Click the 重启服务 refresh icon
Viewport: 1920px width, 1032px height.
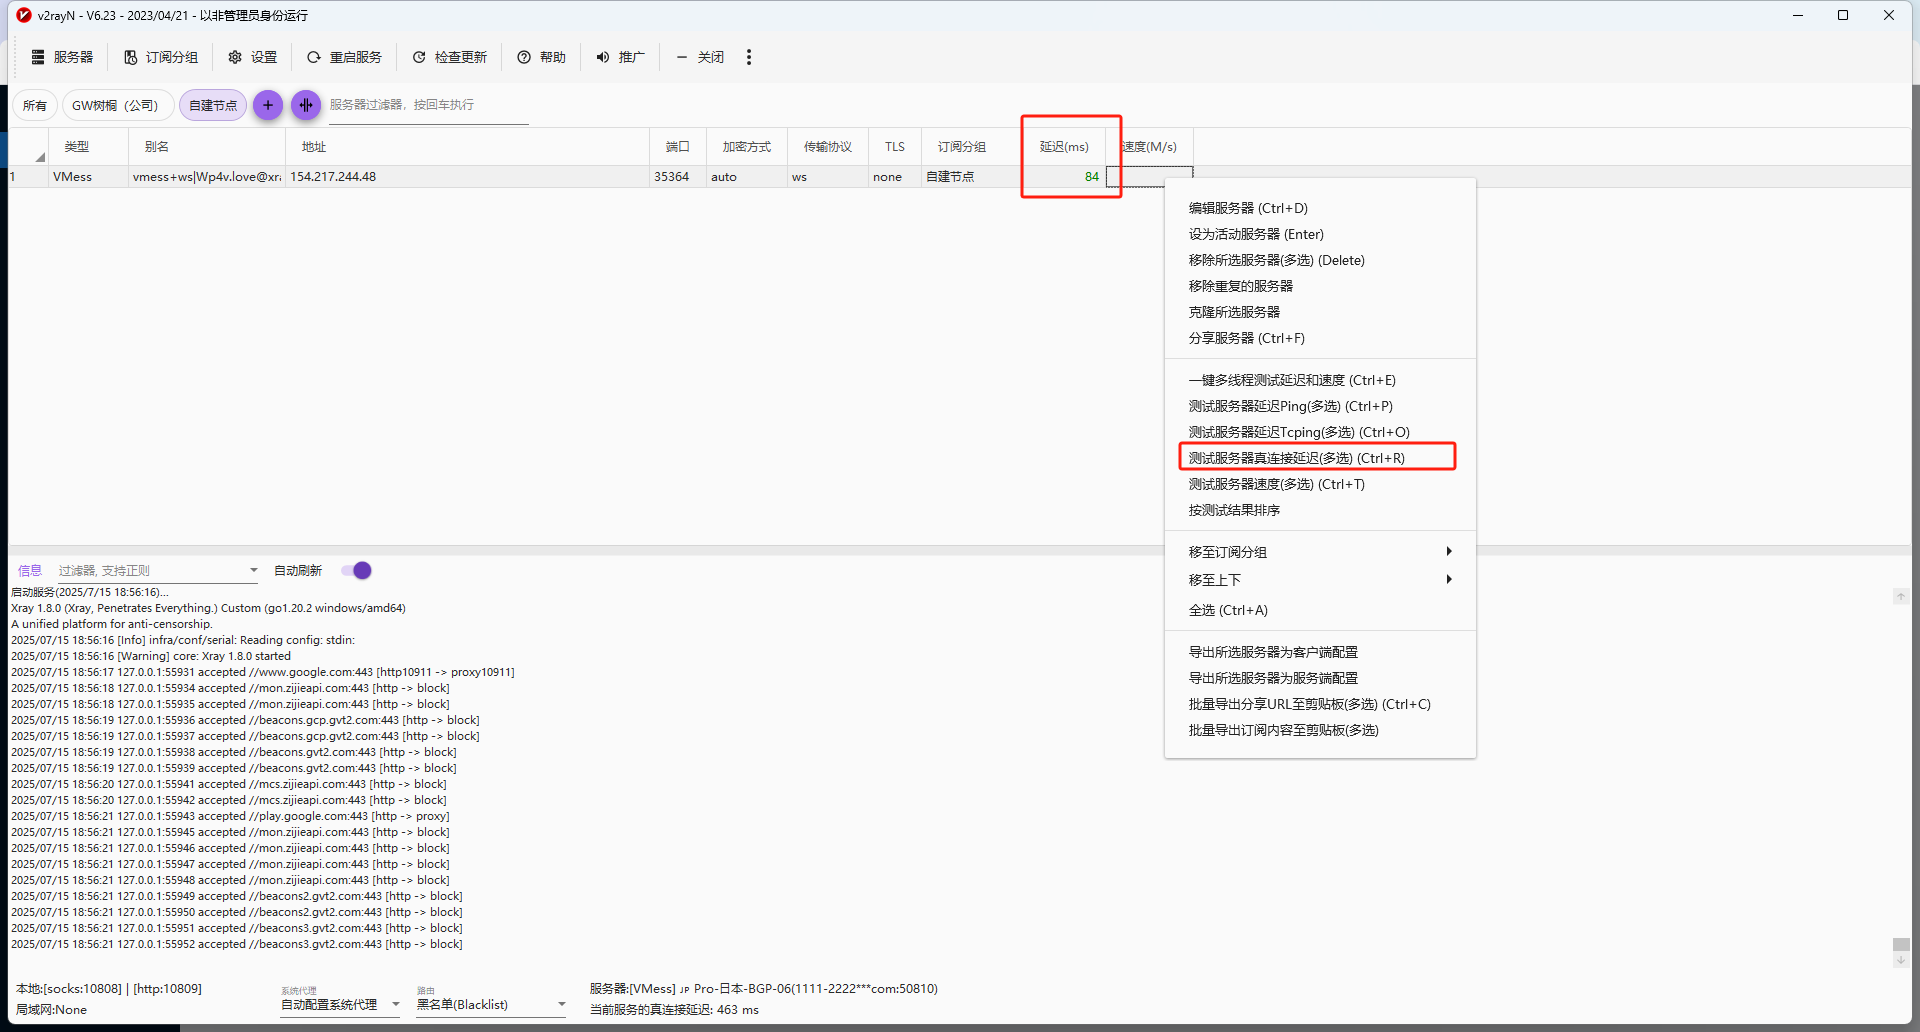point(314,57)
